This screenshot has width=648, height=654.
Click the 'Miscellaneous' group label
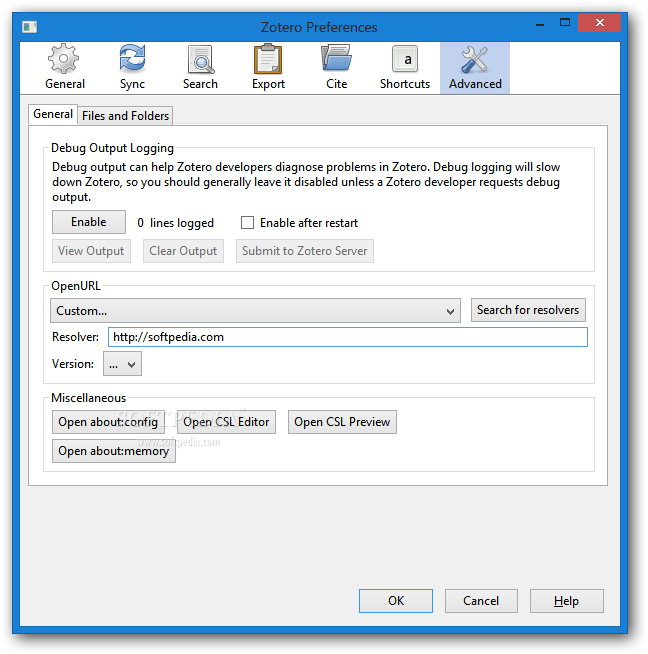(x=88, y=398)
